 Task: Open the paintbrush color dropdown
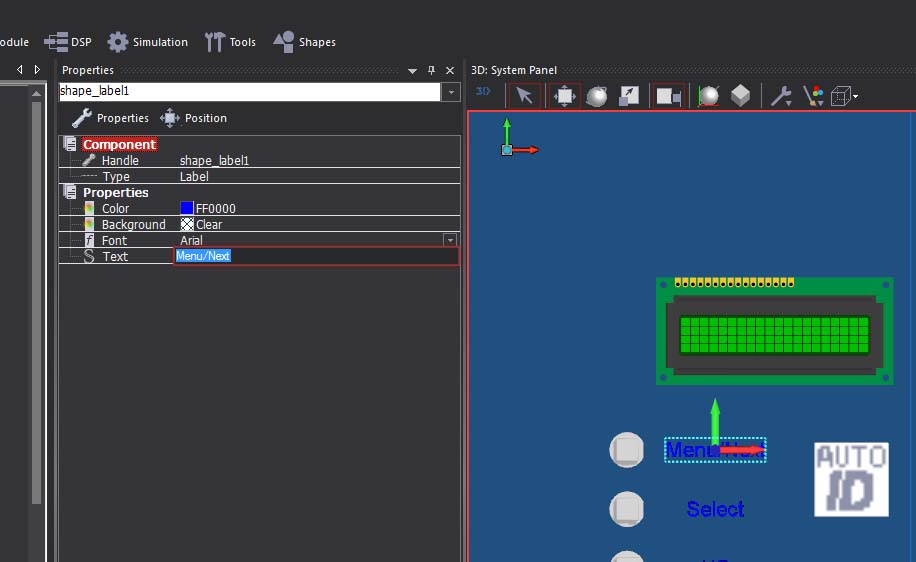coord(813,96)
